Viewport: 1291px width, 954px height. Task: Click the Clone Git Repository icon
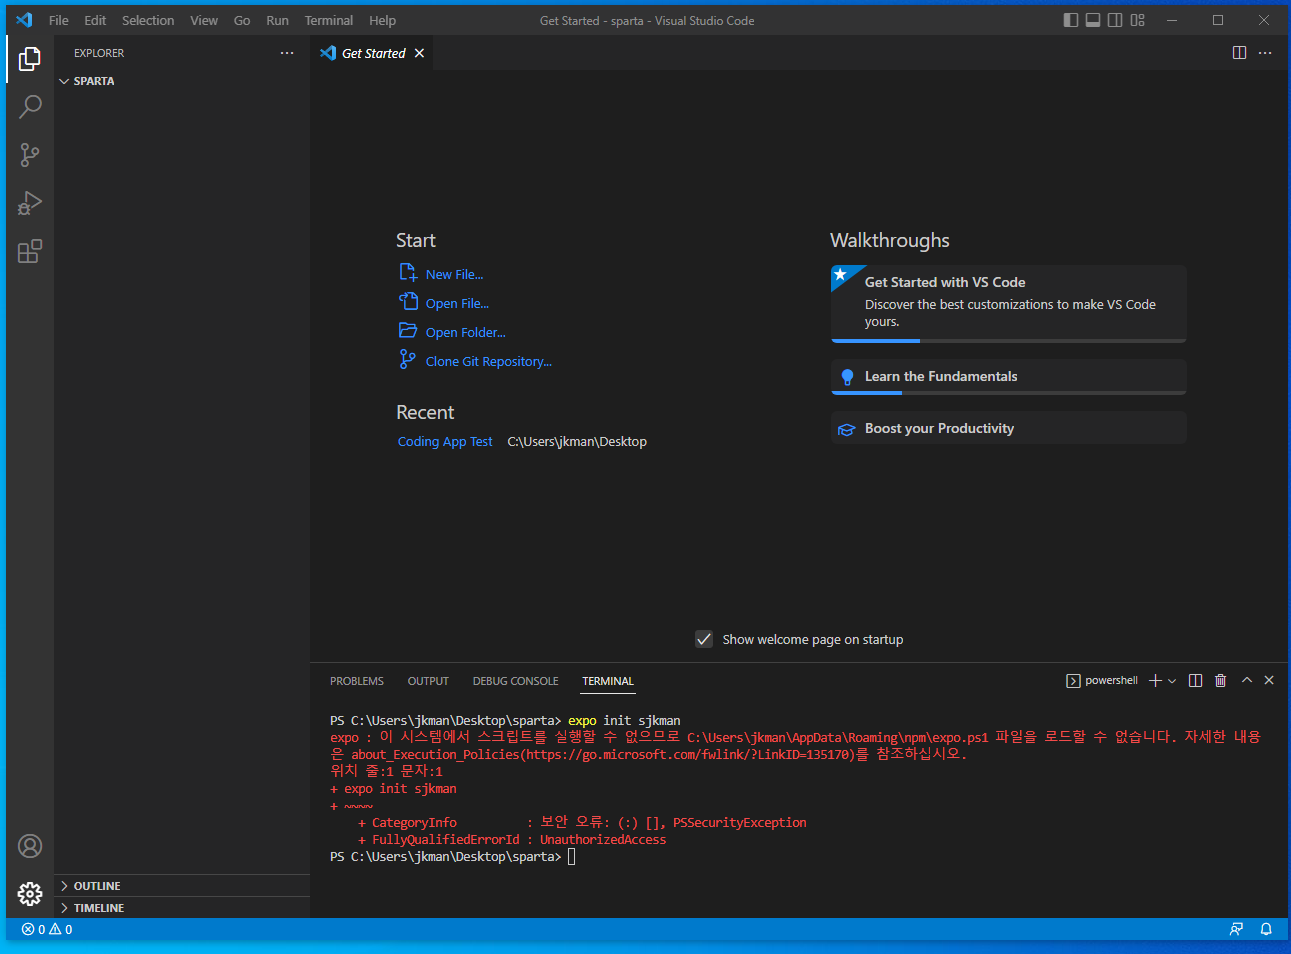click(408, 360)
